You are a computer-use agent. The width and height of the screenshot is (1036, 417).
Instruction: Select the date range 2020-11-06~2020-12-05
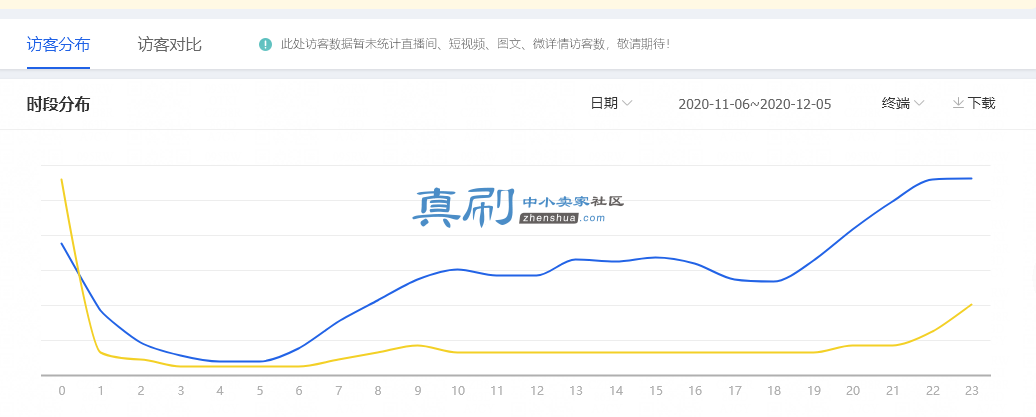tap(755, 104)
